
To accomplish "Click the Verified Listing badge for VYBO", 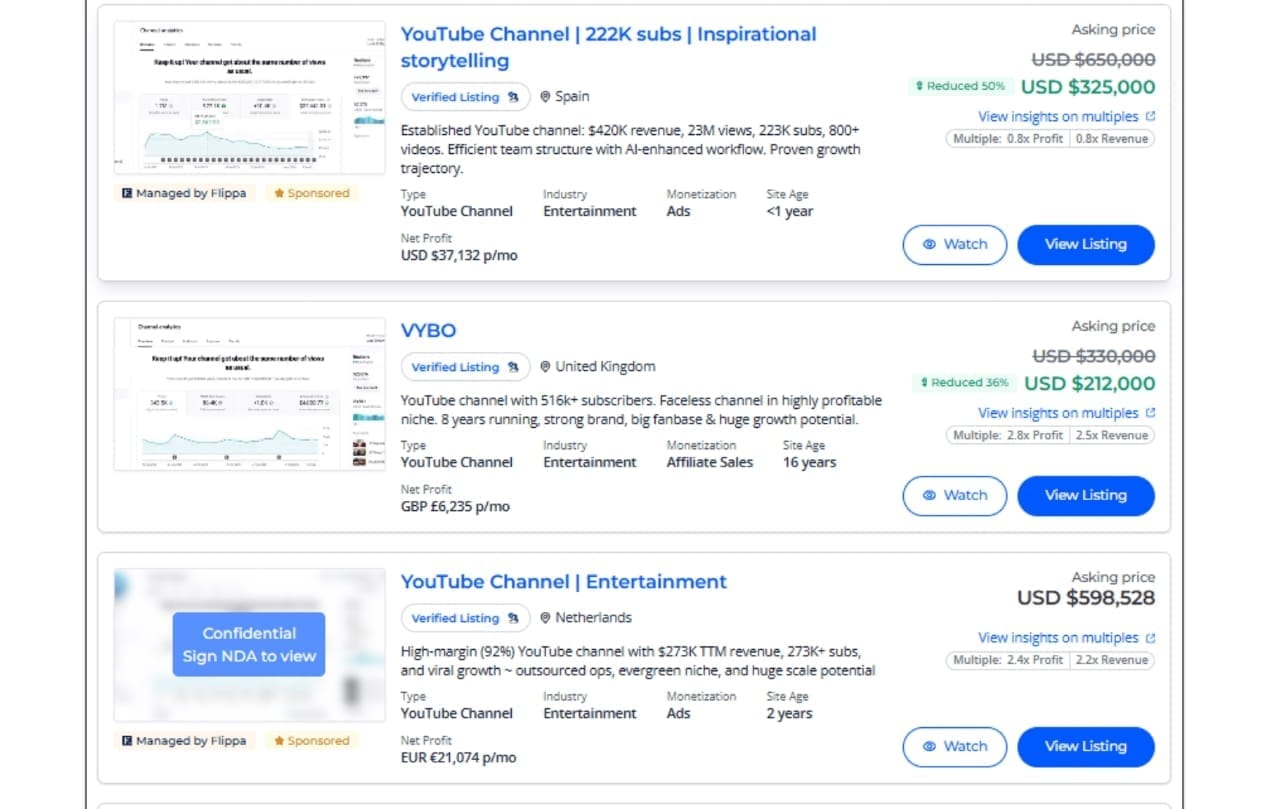I will (465, 367).
